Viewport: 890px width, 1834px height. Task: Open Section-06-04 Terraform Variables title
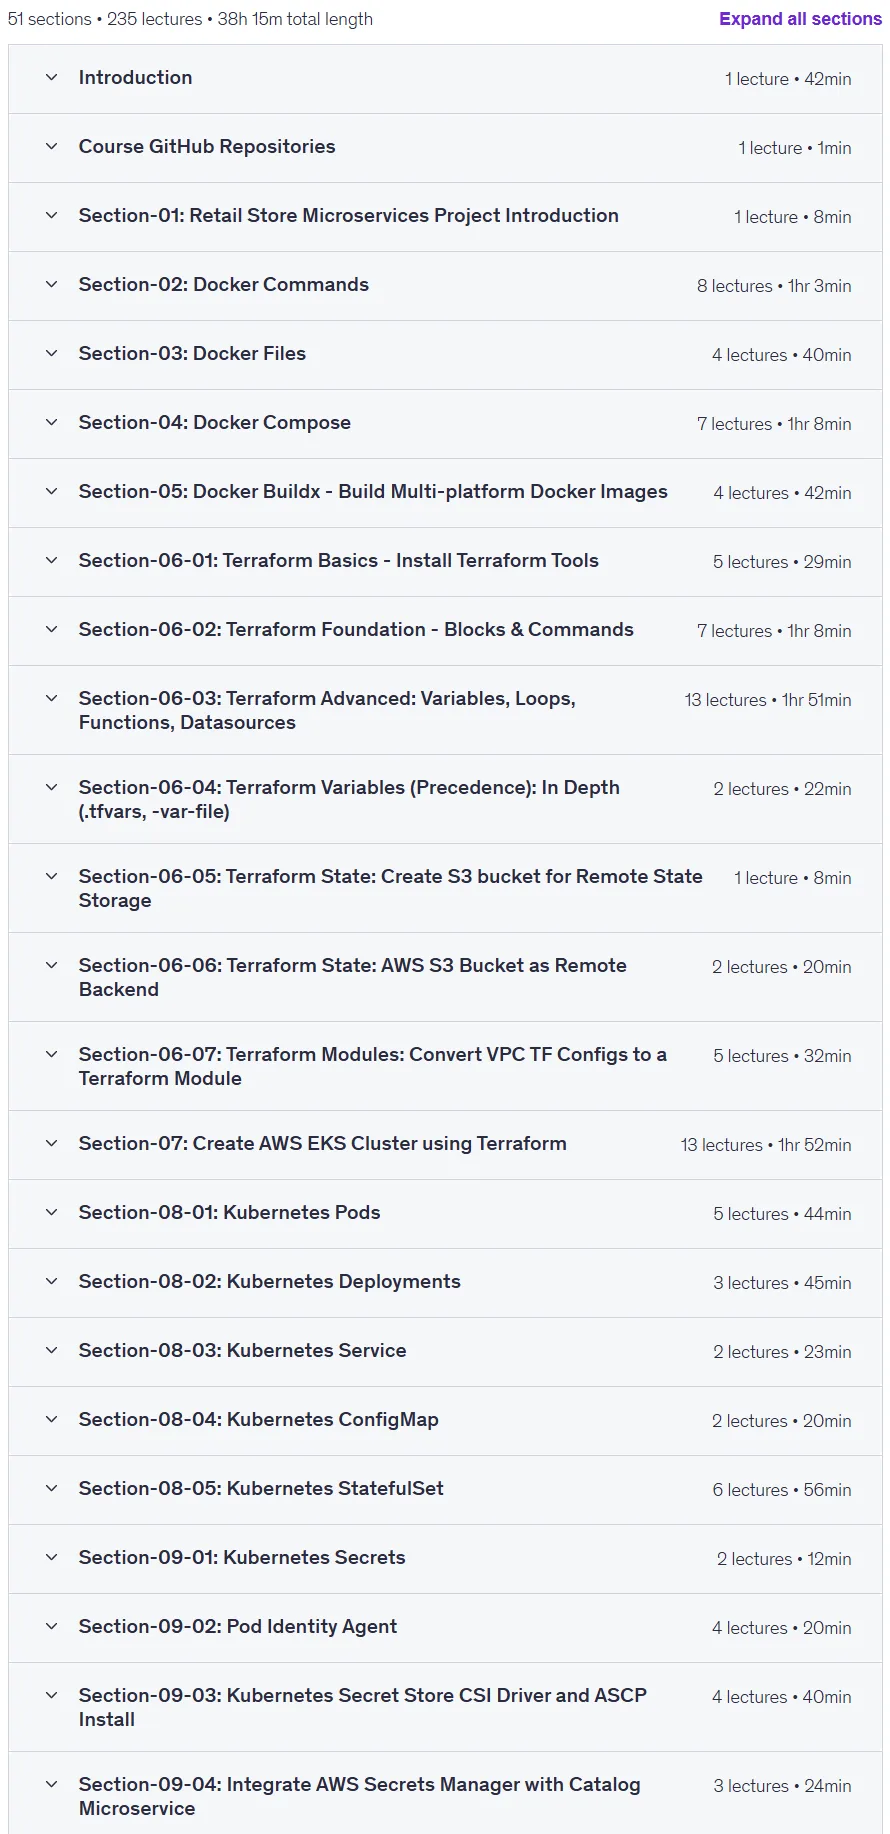point(349,799)
